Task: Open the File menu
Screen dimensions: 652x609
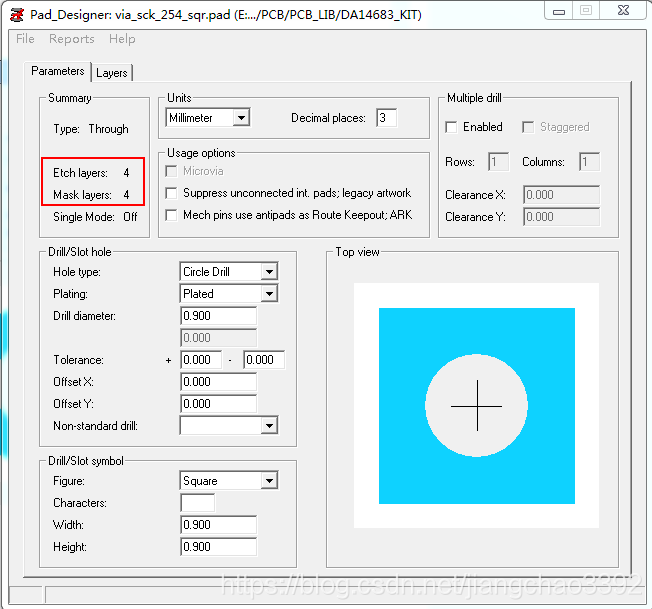Action: coord(25,39)
